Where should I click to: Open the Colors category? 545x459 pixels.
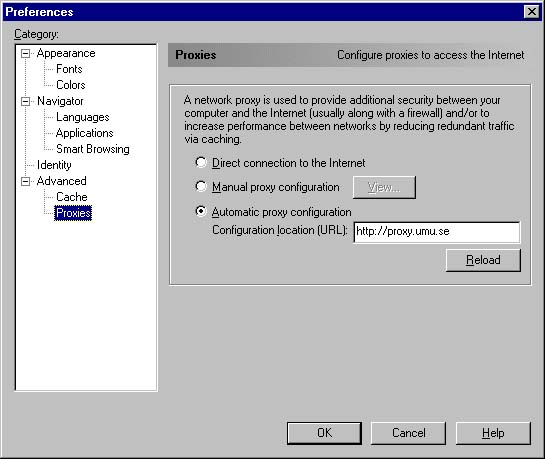(x=71, y=85)
